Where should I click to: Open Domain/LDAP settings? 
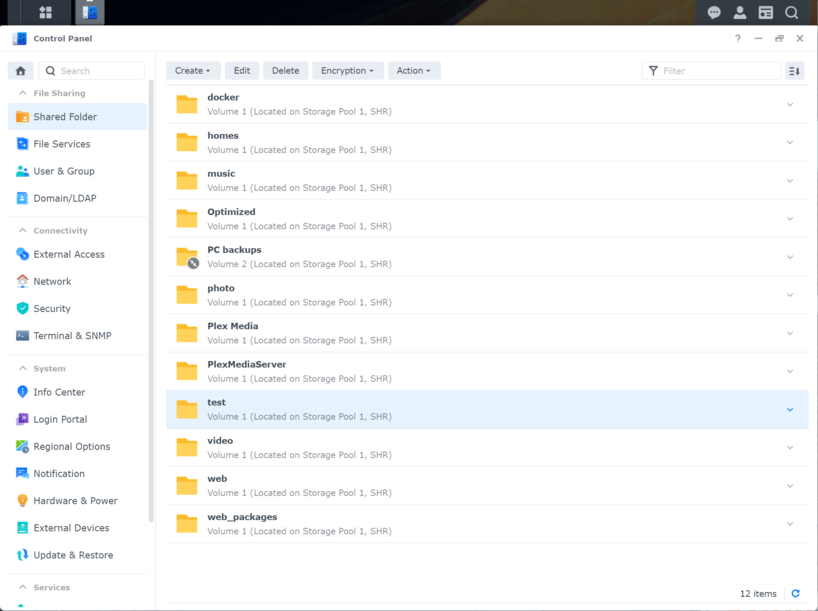(x=77, y=198)
